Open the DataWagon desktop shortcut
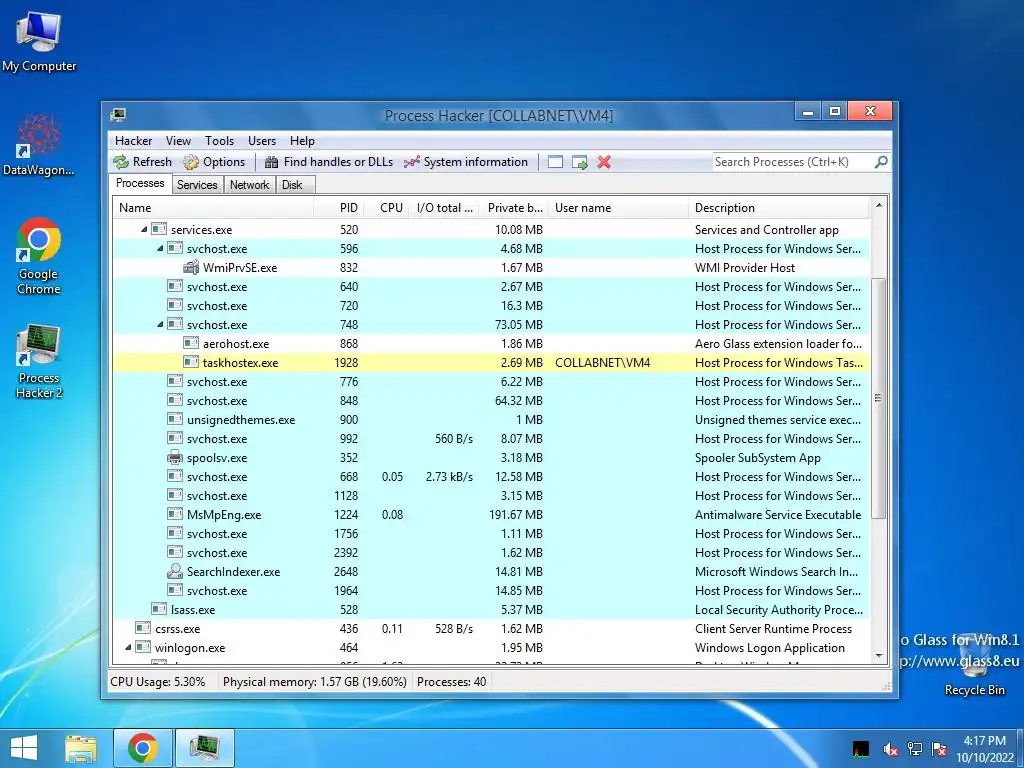The image size is (1024, 768). click(39, 144)
